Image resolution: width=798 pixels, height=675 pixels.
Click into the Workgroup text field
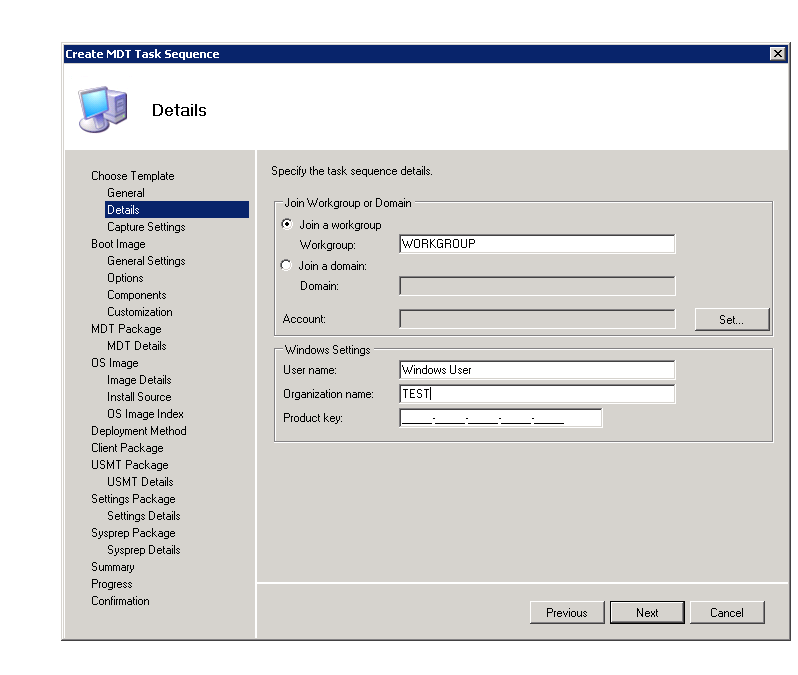[x=537, y=244]
